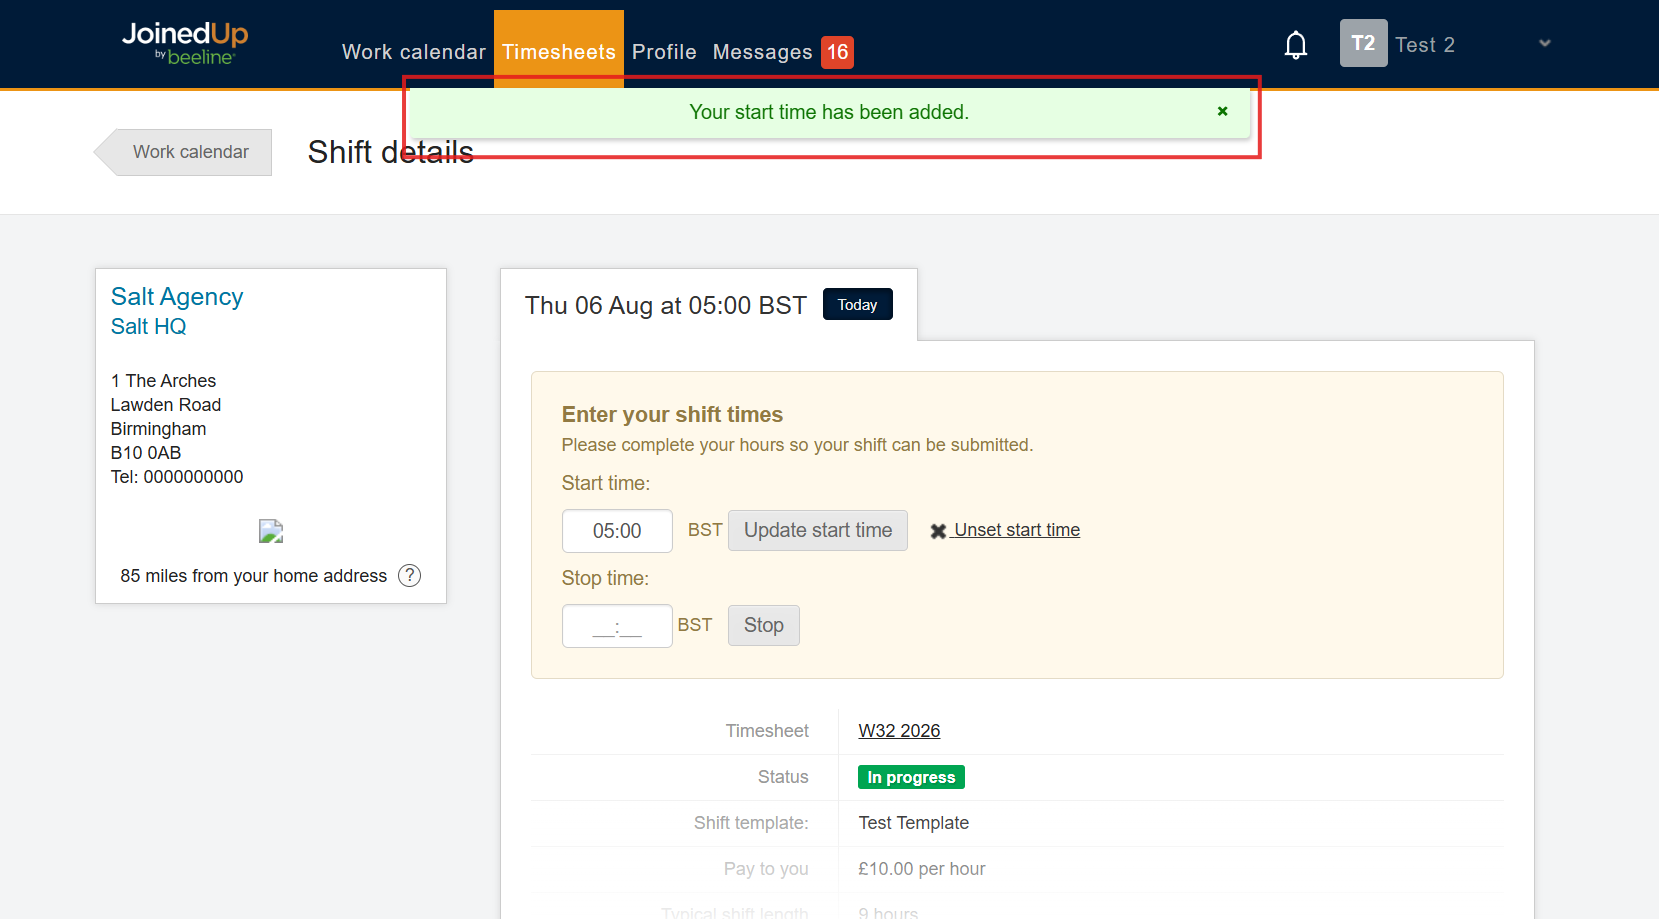Screen dimensions: 1659x919
Task: Click the 16 unread messages badge
Action: pyautogui.click(x=837, y=52)
